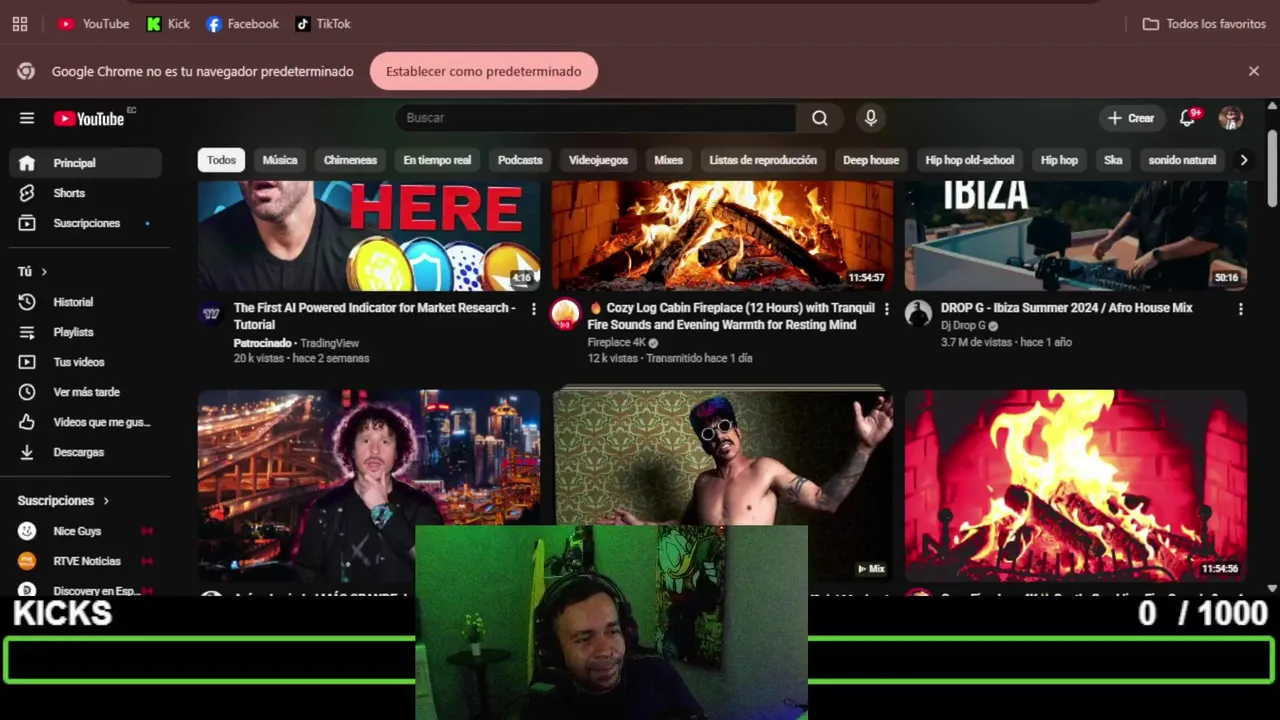This screenshot has height=720, width=1280.
Task: Click the Fireplace 4K channel name
Action: coord(617,342)
